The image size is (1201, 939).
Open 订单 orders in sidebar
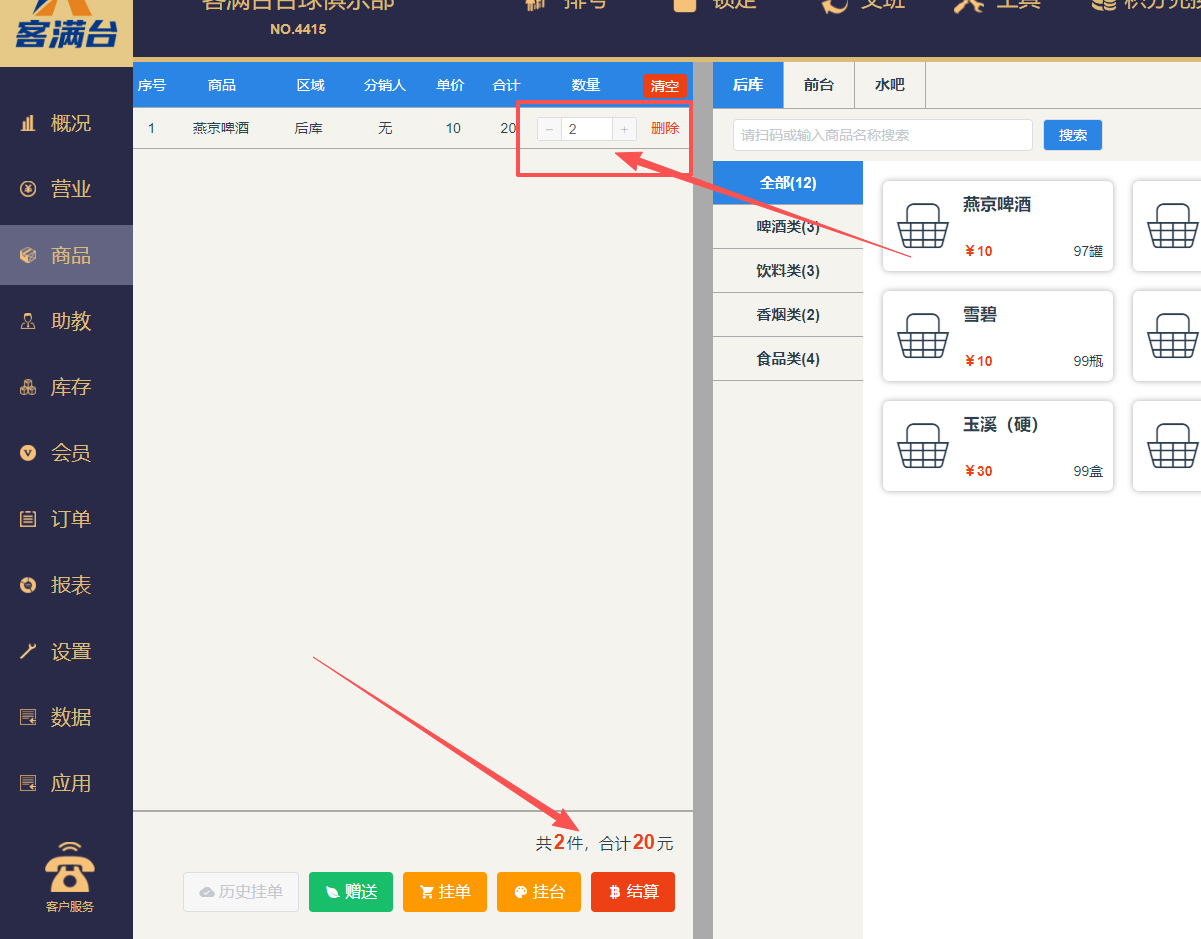pos(66,519)
